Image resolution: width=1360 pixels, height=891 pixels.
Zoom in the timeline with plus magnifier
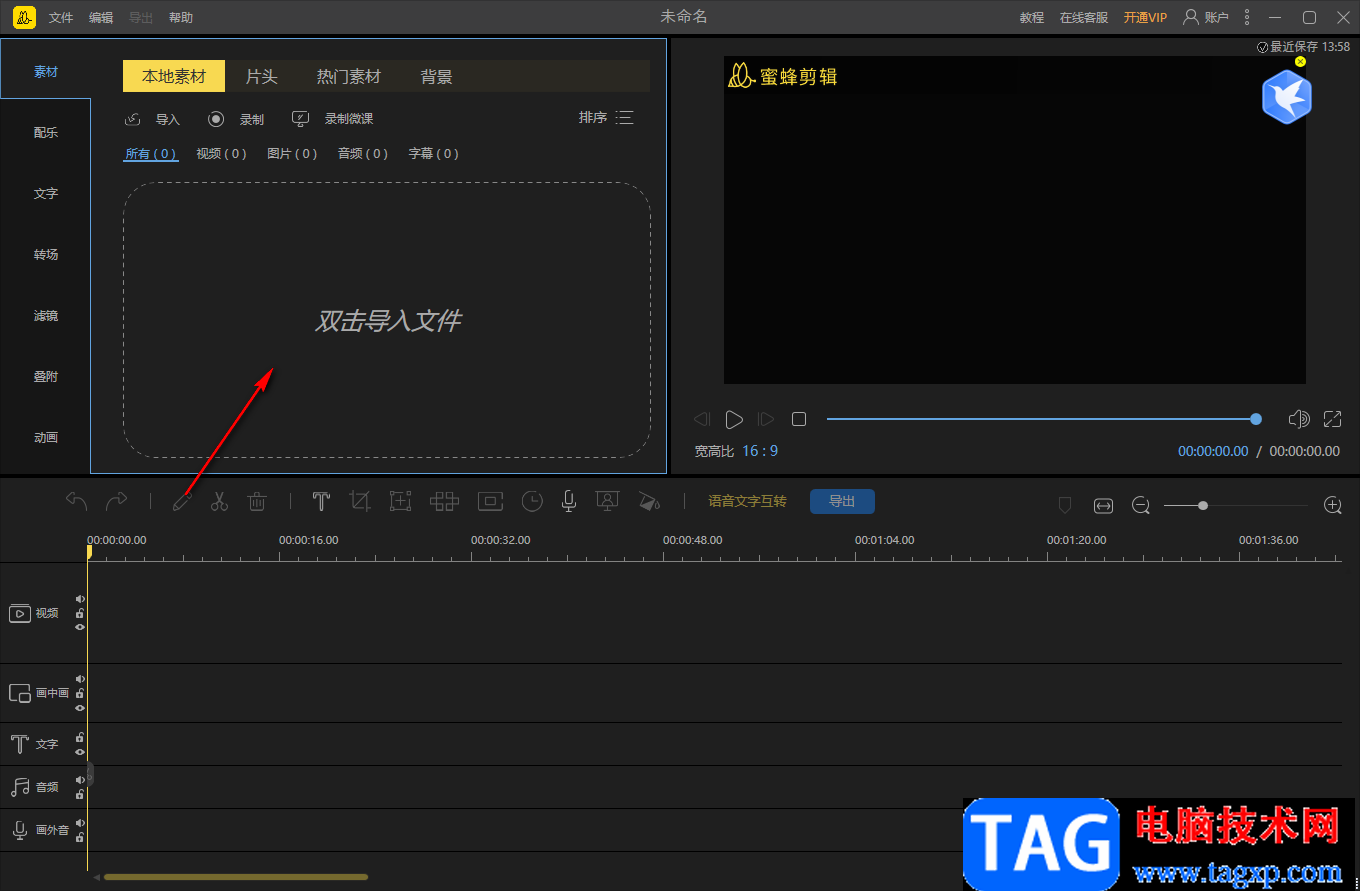[x=1333, y=505]
